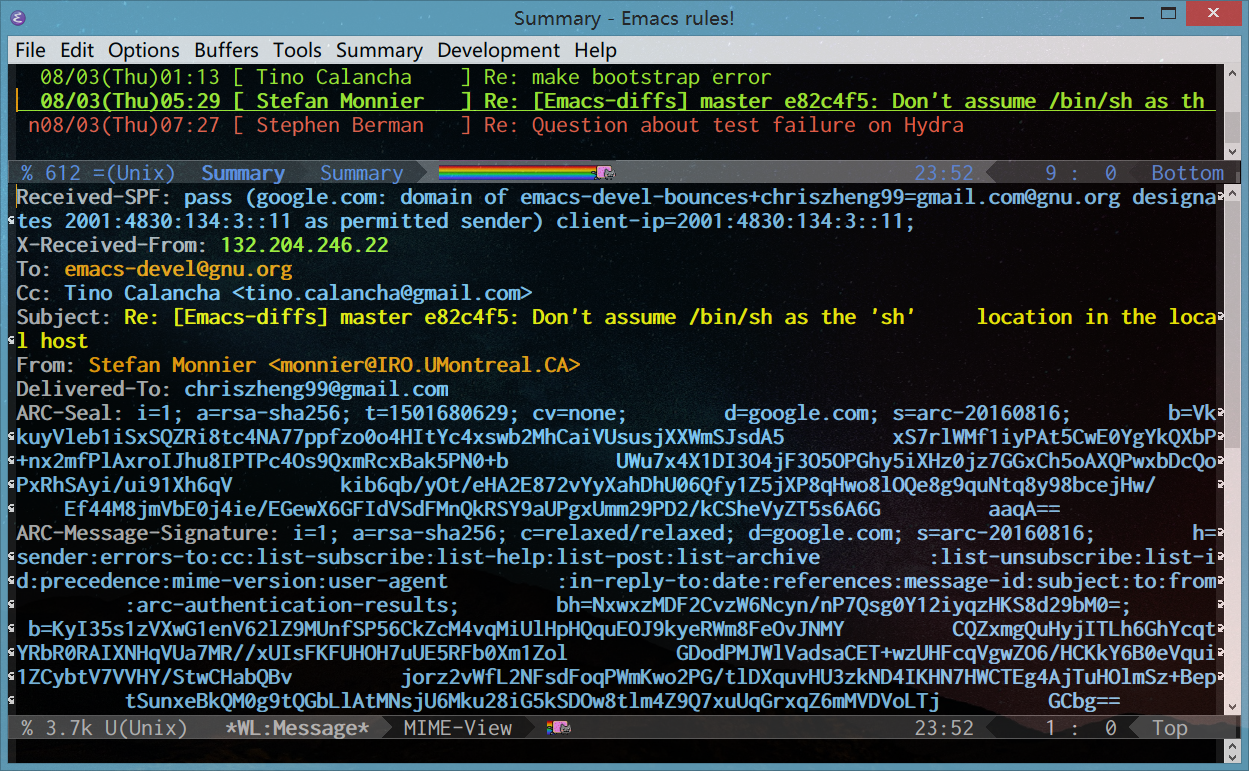The width and height of the screenshot is (1249, 771).
Task: Click the Nyan cat icon in the WL:Message mode line
Action: click(x=560, y=728)
